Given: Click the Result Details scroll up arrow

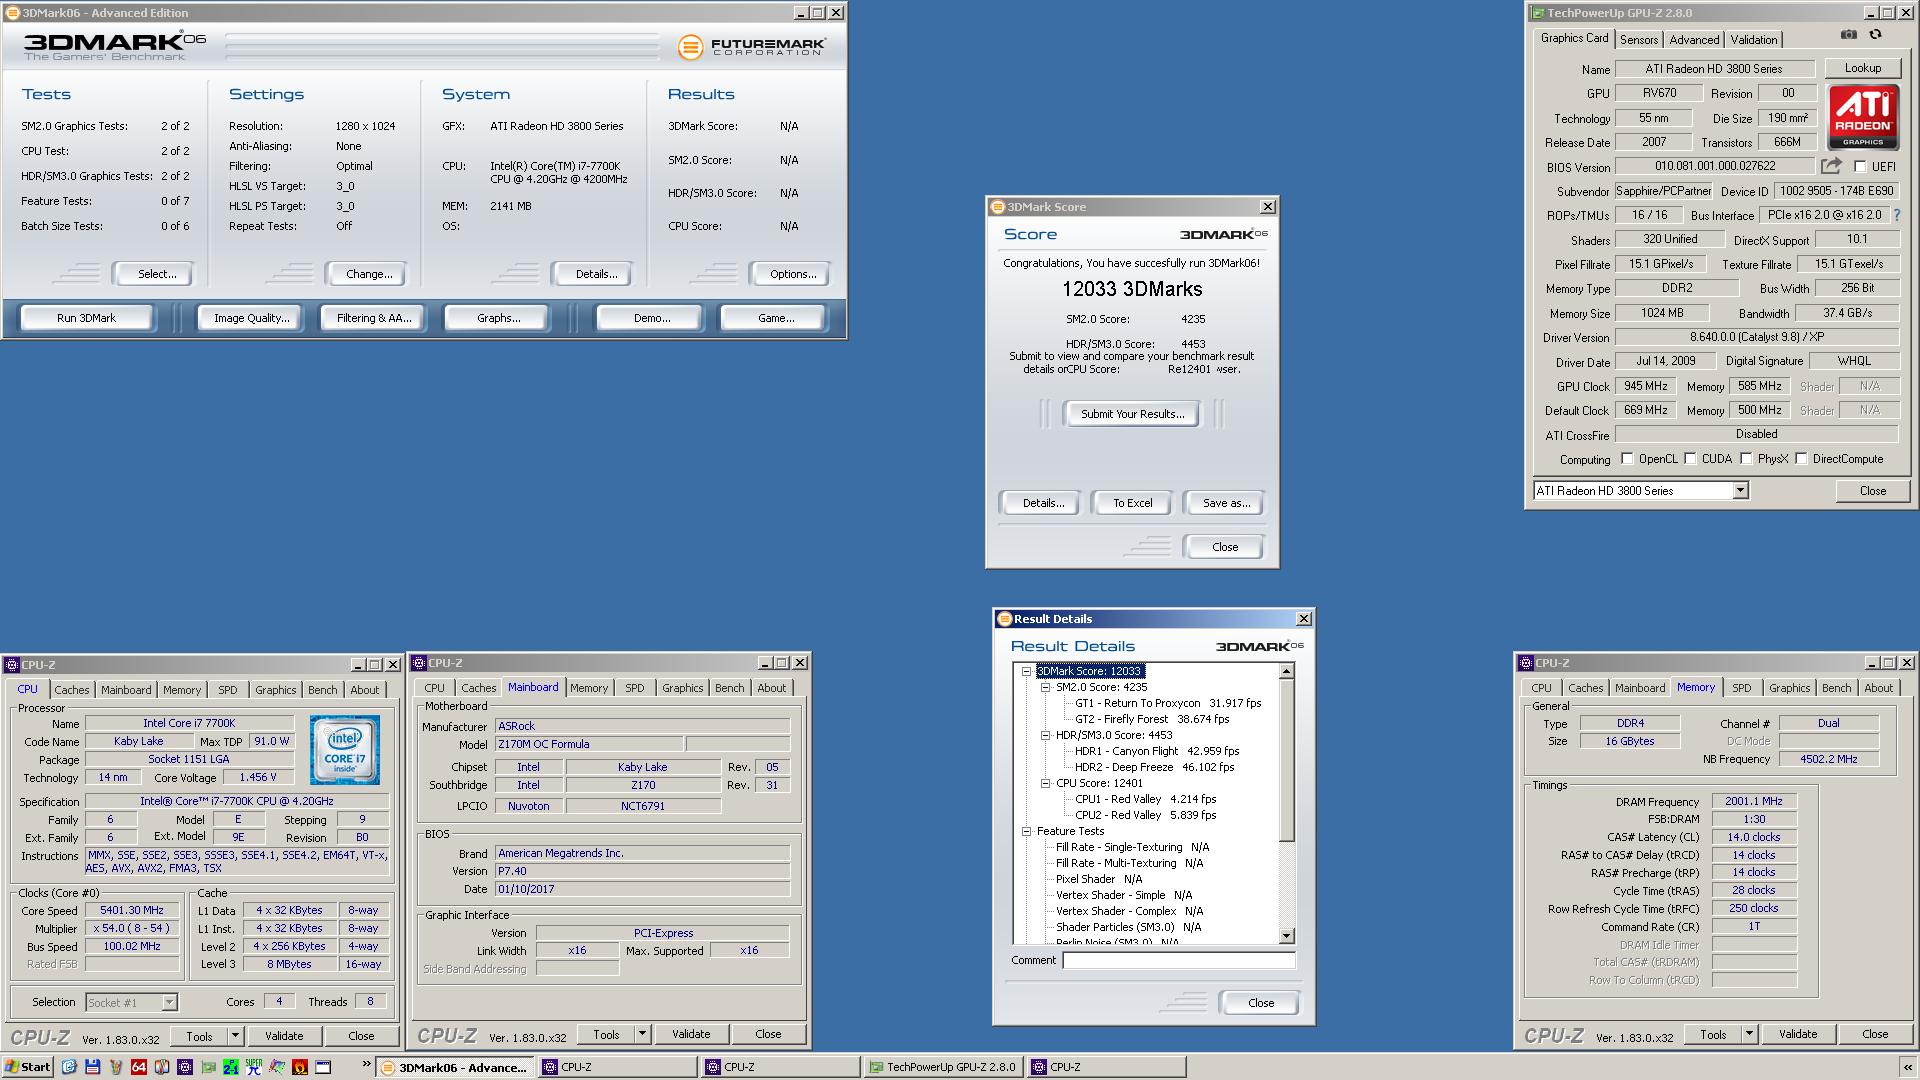Looking at the screenshot, I should 1287,672.
